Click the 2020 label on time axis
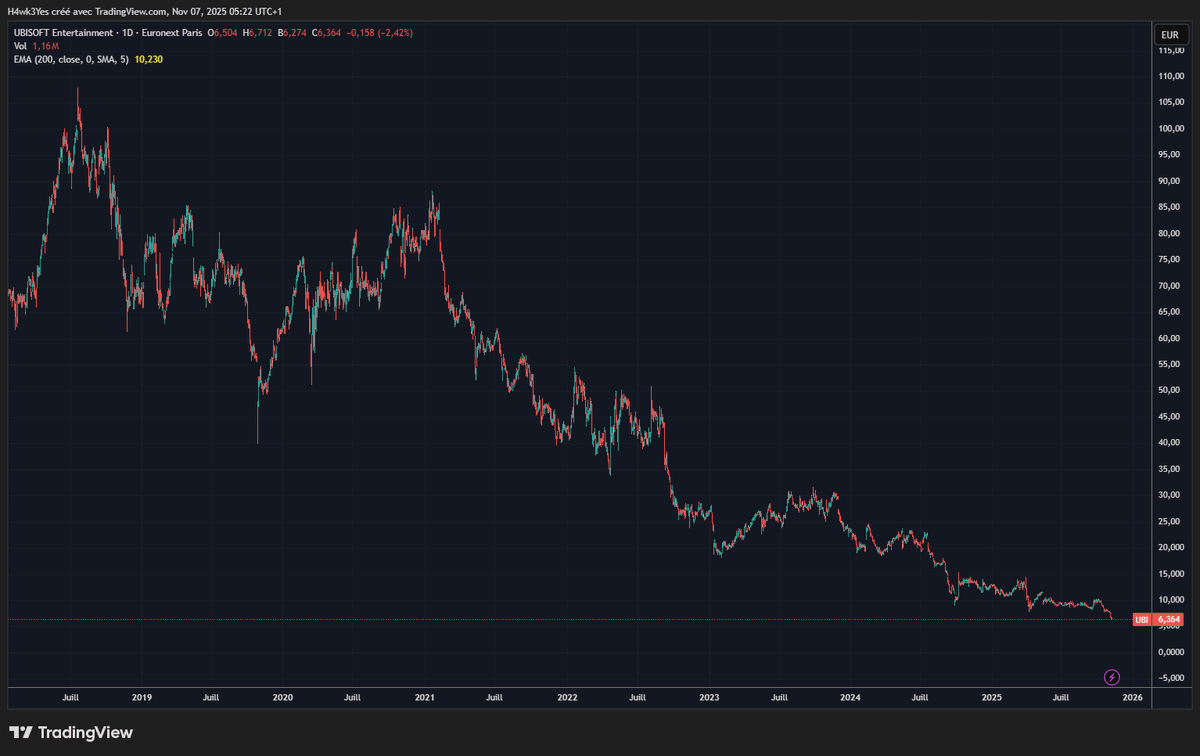 click(283, 697)
